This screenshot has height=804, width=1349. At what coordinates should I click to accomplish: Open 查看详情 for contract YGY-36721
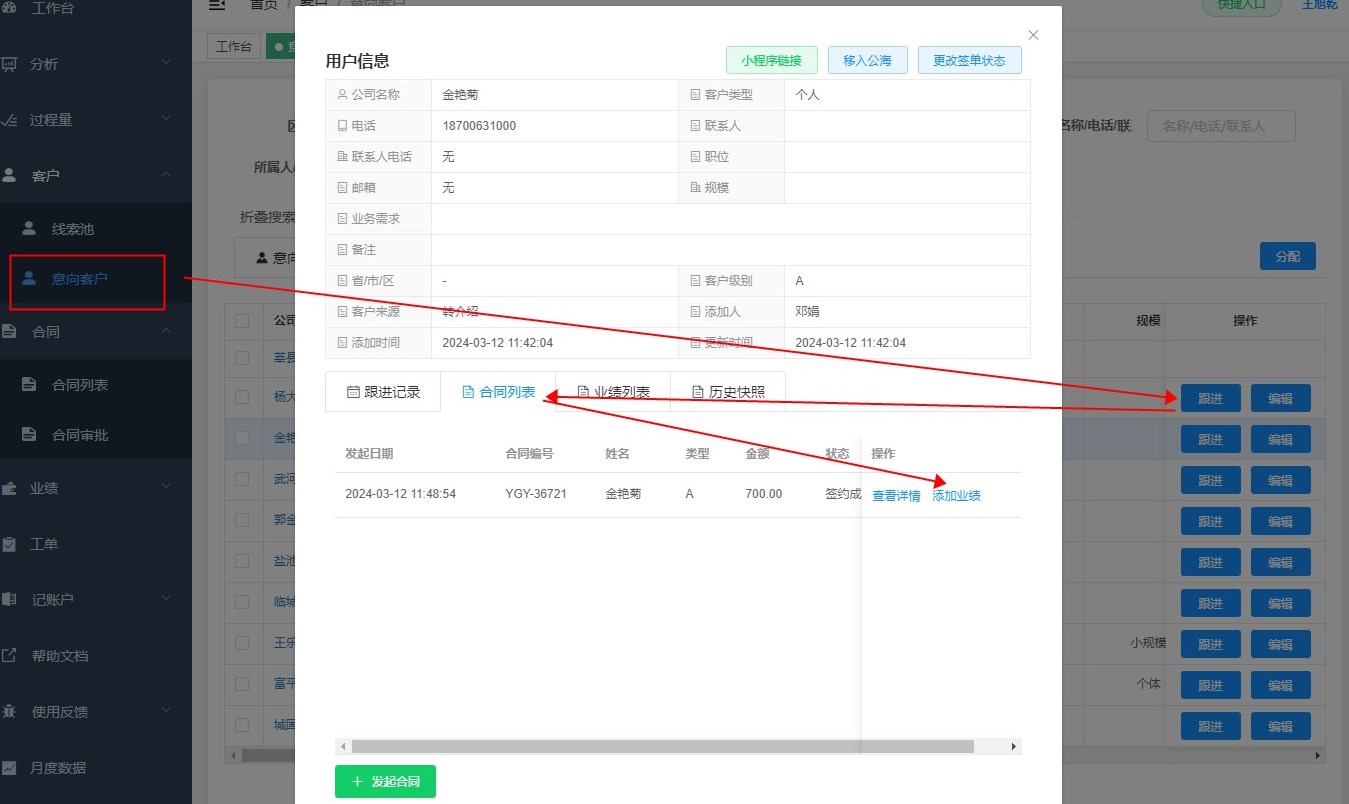coord(896,496)
